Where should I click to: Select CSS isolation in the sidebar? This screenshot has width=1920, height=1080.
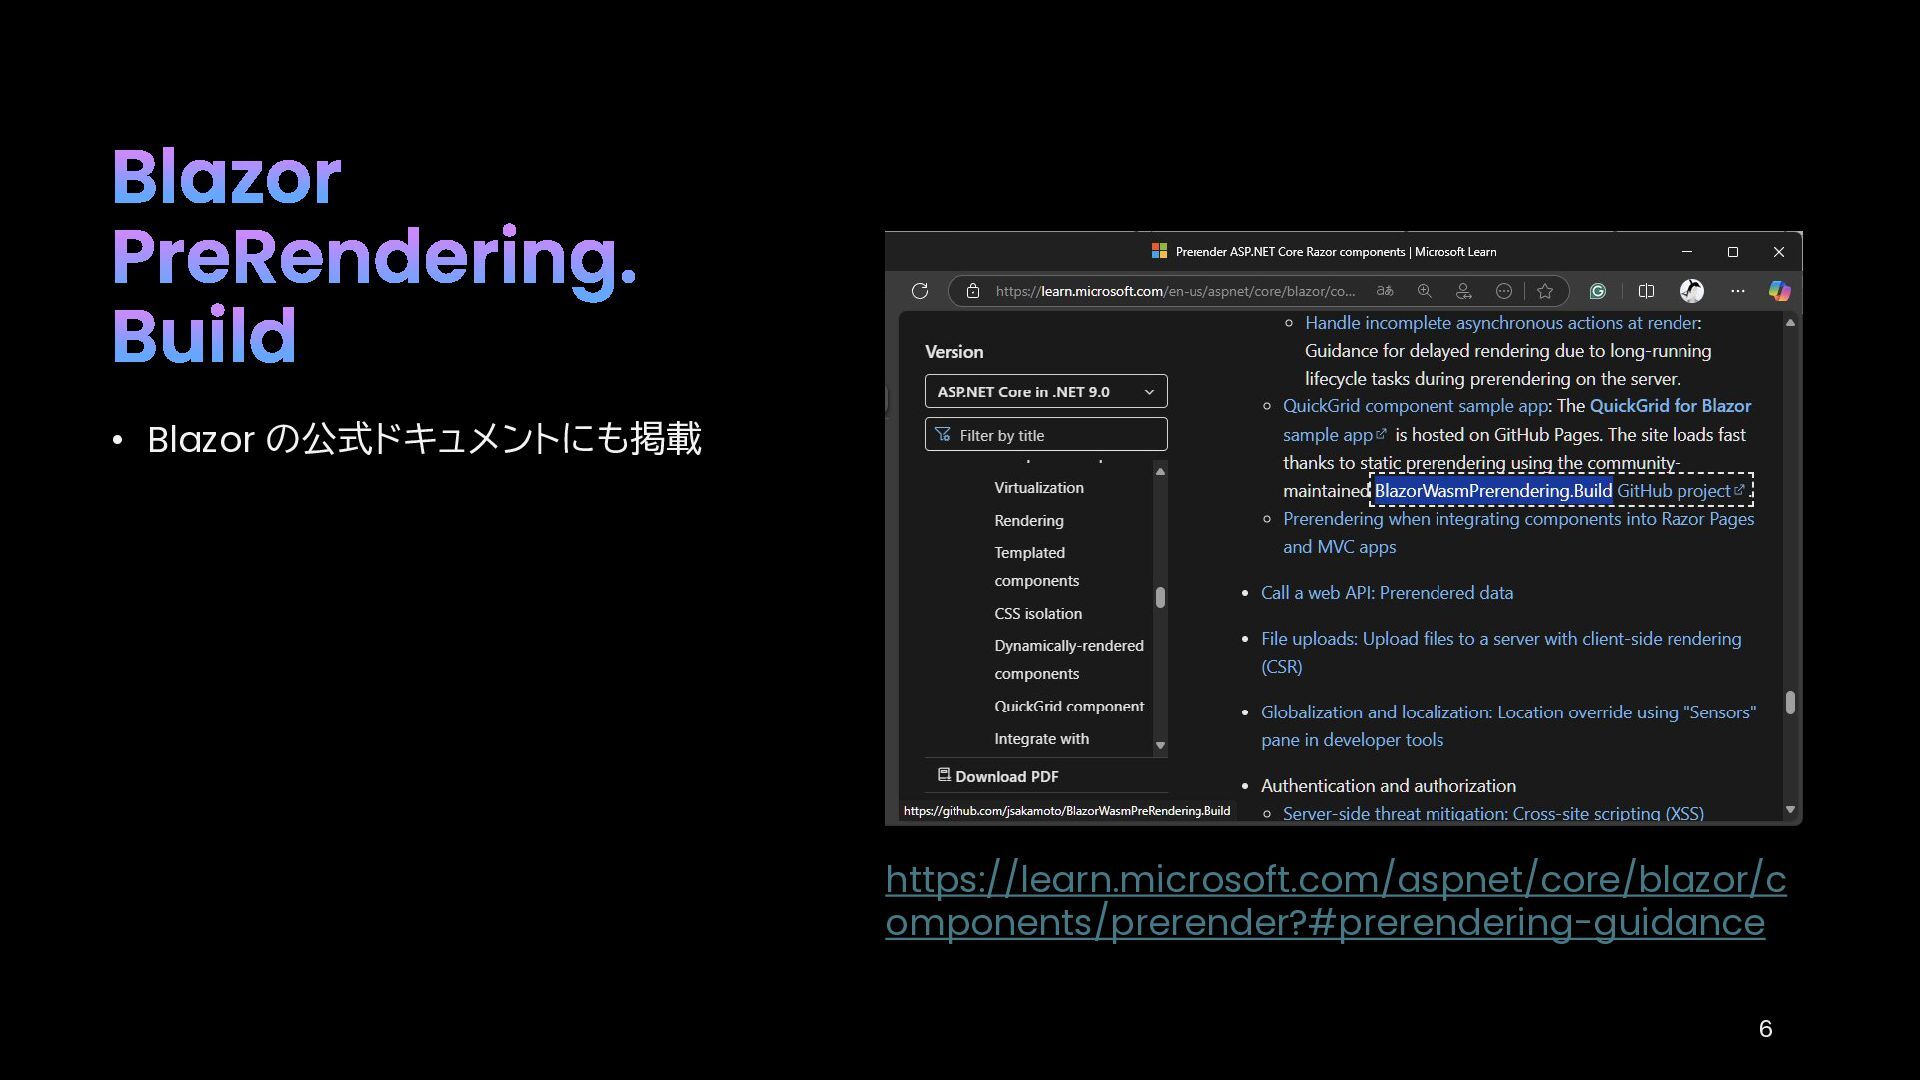click(x=1038, y=614)
